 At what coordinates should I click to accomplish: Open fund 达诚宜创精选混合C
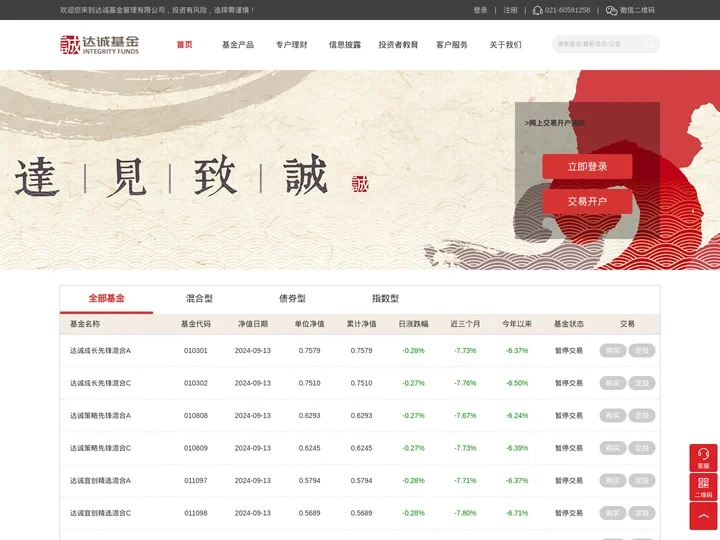coord(100,513)
